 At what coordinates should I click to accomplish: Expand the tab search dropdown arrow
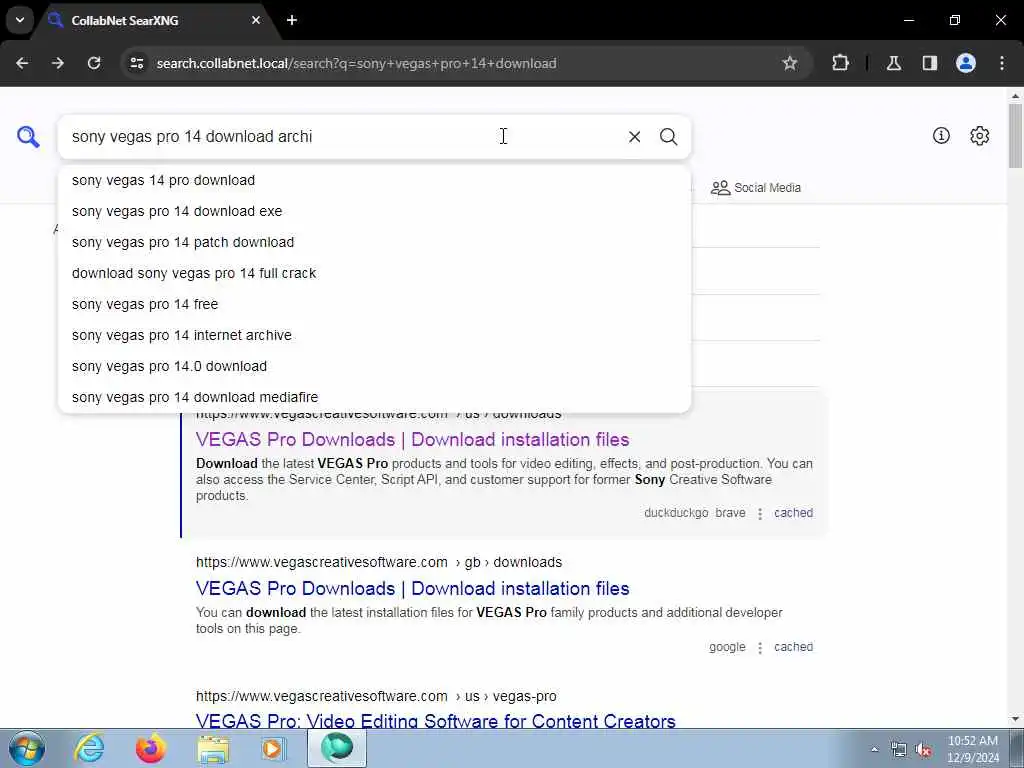[20, 20]
